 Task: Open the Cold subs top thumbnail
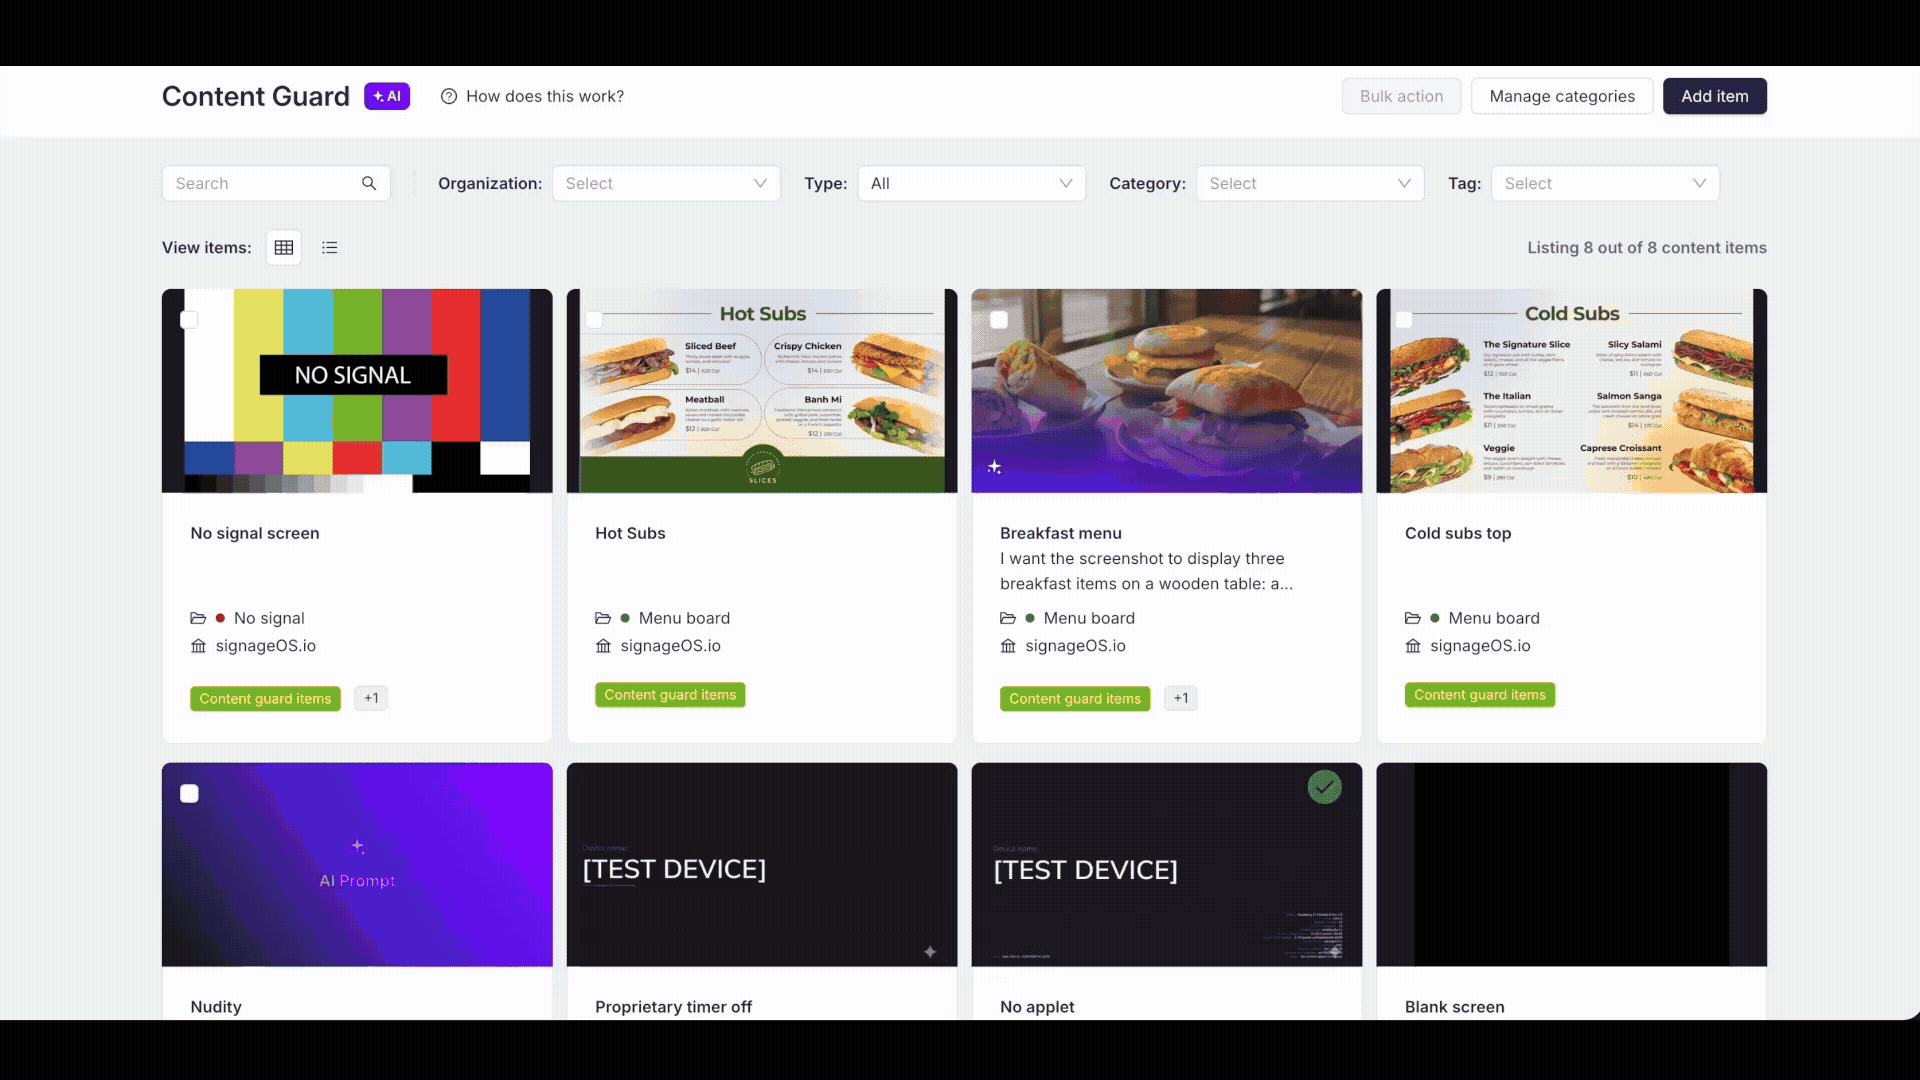tap(1571, 391)
